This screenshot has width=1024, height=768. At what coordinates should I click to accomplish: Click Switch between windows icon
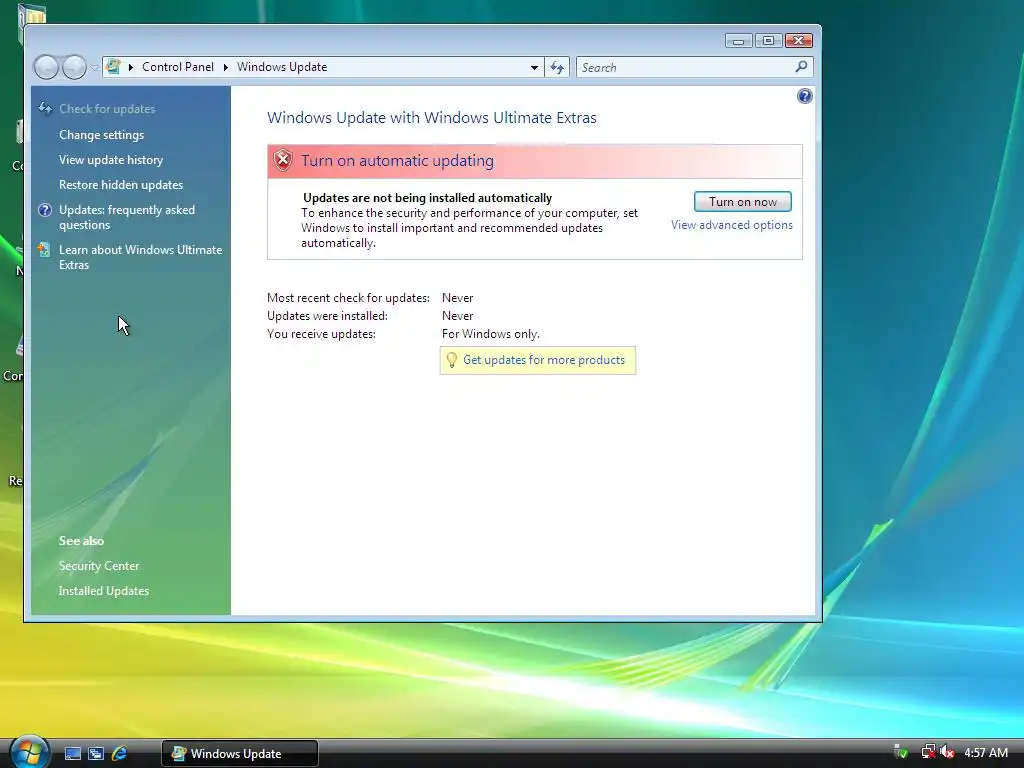click(x=96, y=753)
